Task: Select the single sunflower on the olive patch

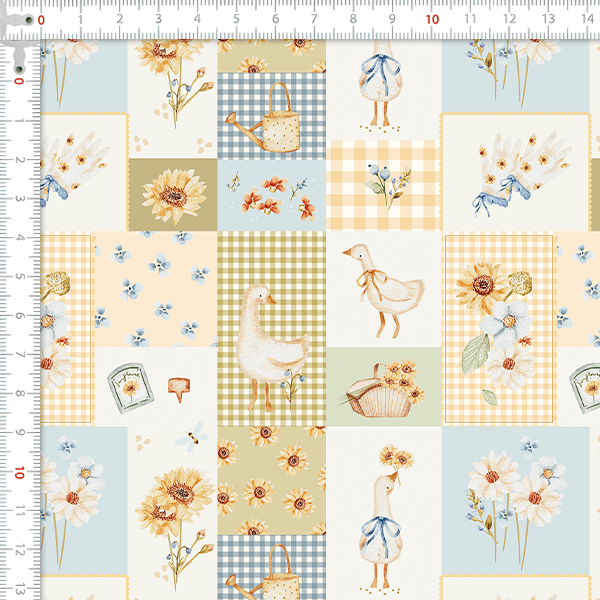Action: click(x=174, y=195)
